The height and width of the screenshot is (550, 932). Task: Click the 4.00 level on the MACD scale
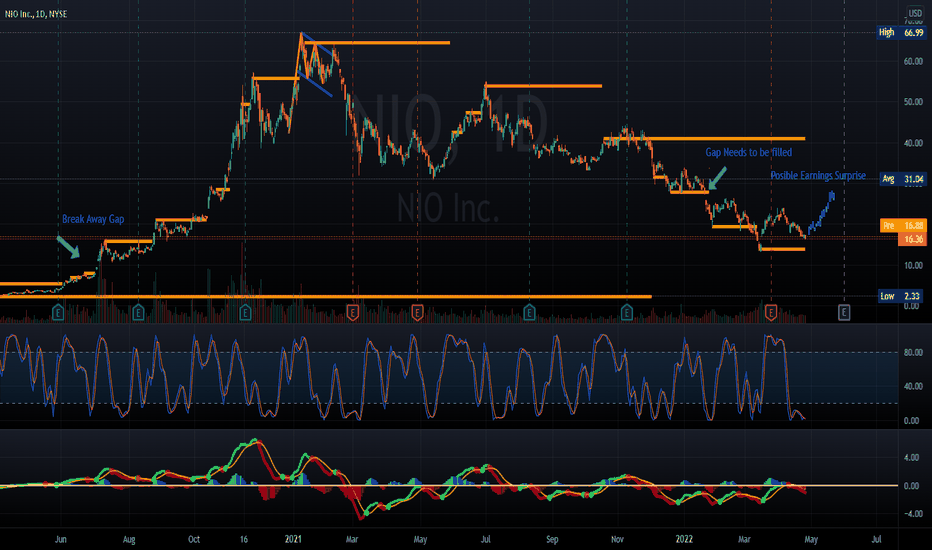pyautogui.click(x=911, y=457)
